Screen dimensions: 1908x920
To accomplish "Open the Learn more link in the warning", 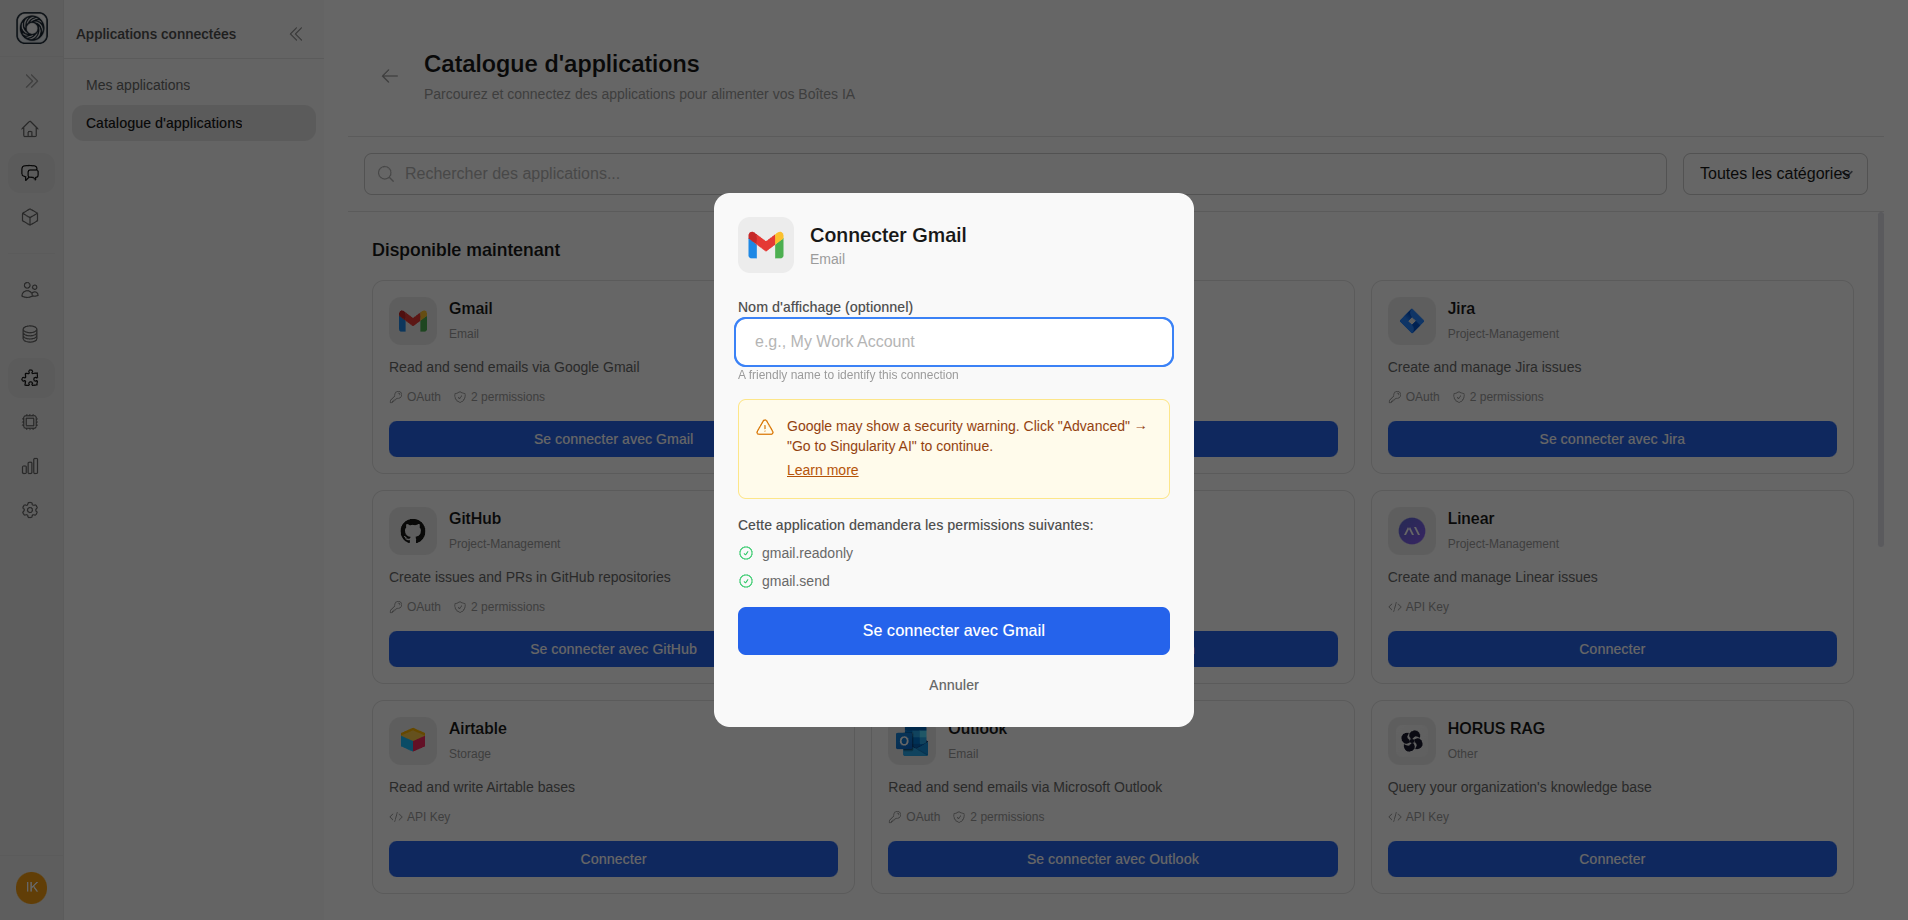I will (822, 470).
